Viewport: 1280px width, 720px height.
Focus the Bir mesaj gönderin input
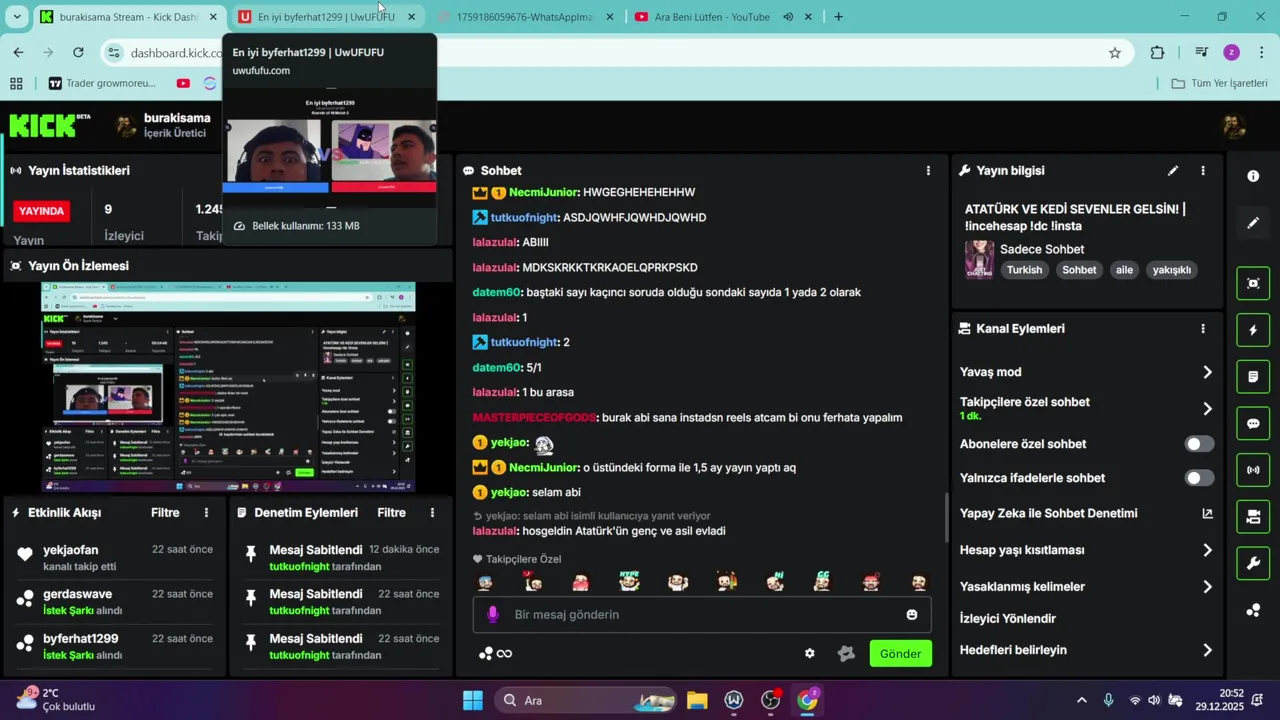(x=702, y=614)
